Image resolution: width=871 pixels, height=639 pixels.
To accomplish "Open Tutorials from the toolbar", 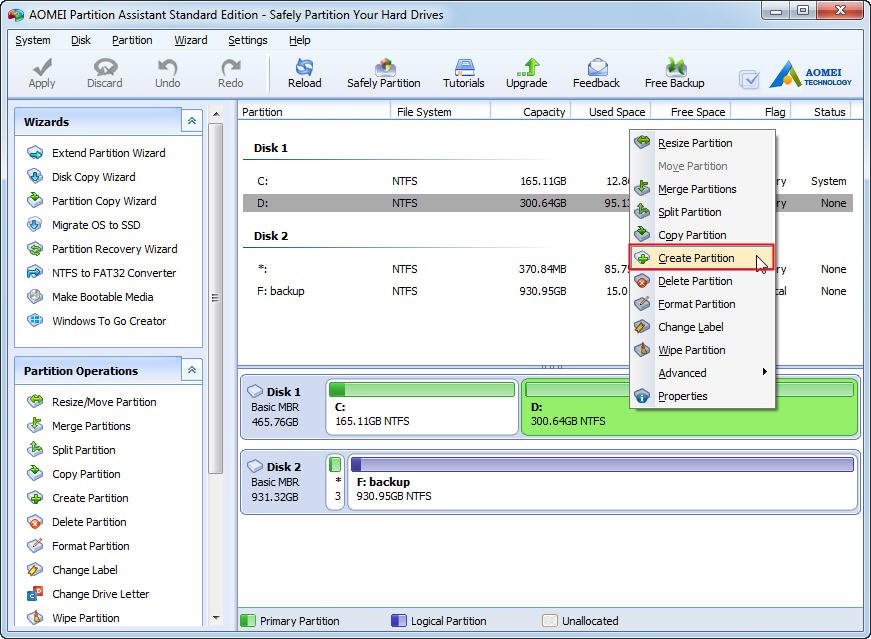I will [x=463, y=73].
